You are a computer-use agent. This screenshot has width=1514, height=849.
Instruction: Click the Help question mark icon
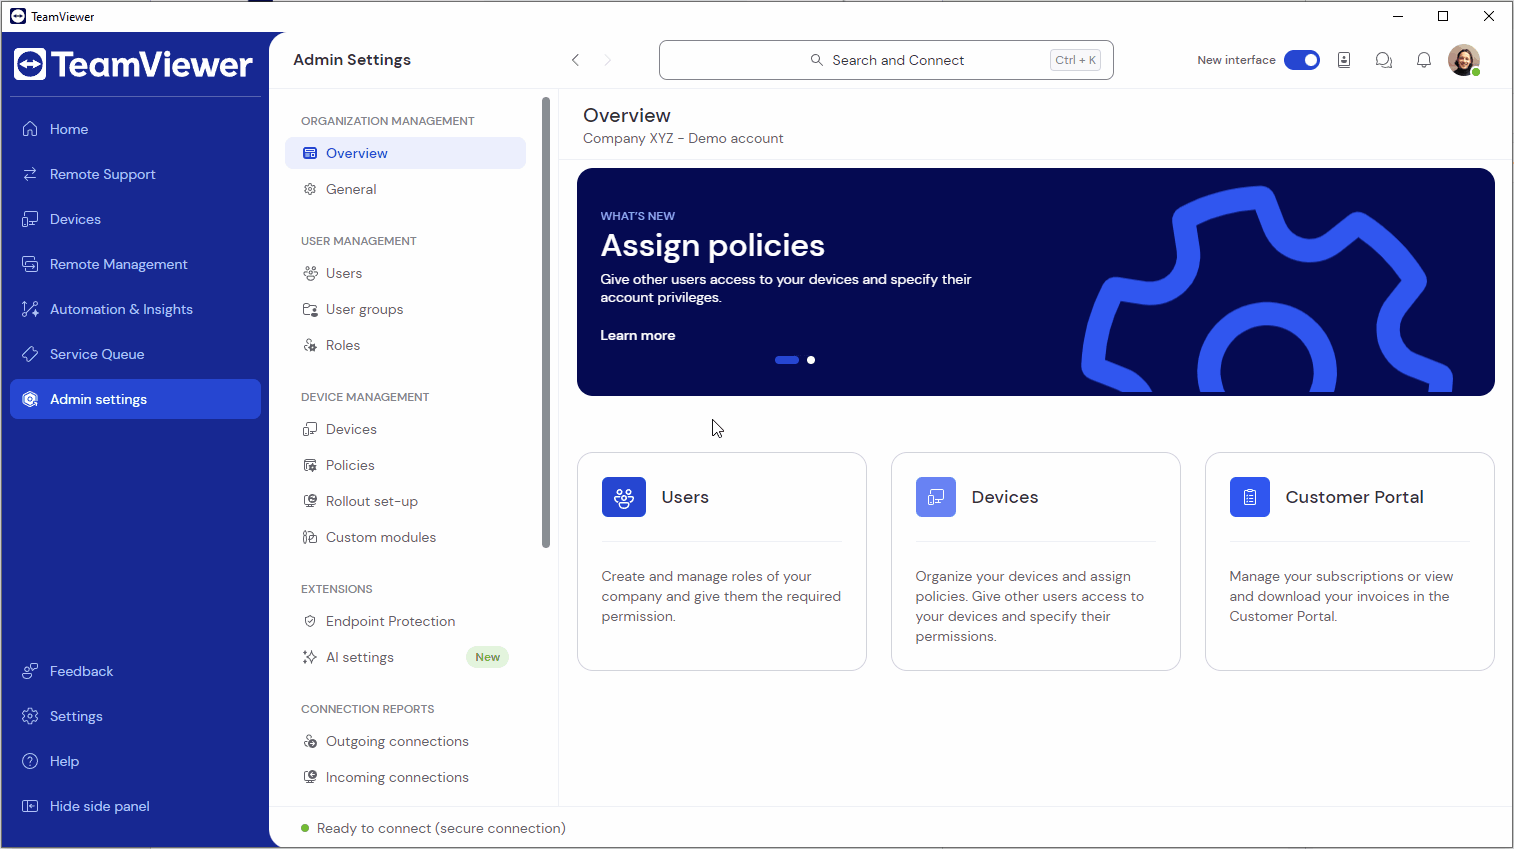[x=30, y=761]
